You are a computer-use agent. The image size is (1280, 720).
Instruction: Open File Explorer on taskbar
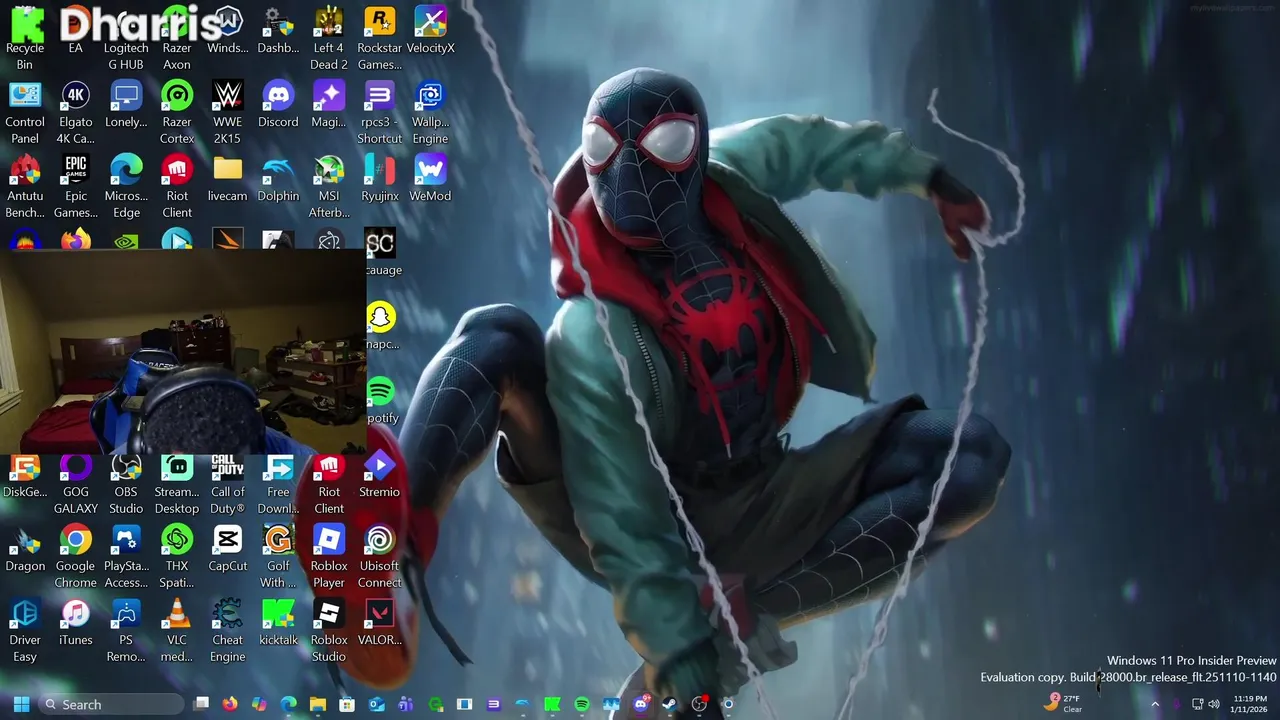pos(318,704)
